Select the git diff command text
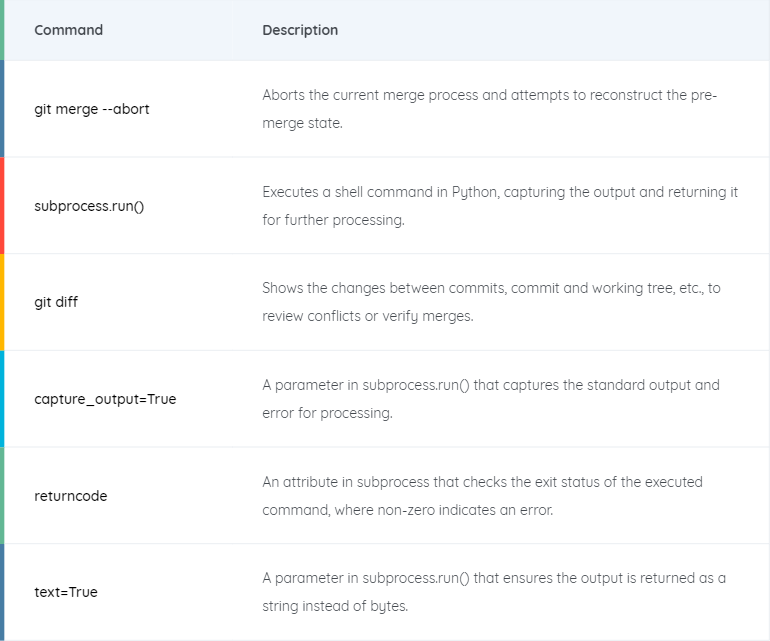This screenshot has height=641, width=770. tap(56, 302)
